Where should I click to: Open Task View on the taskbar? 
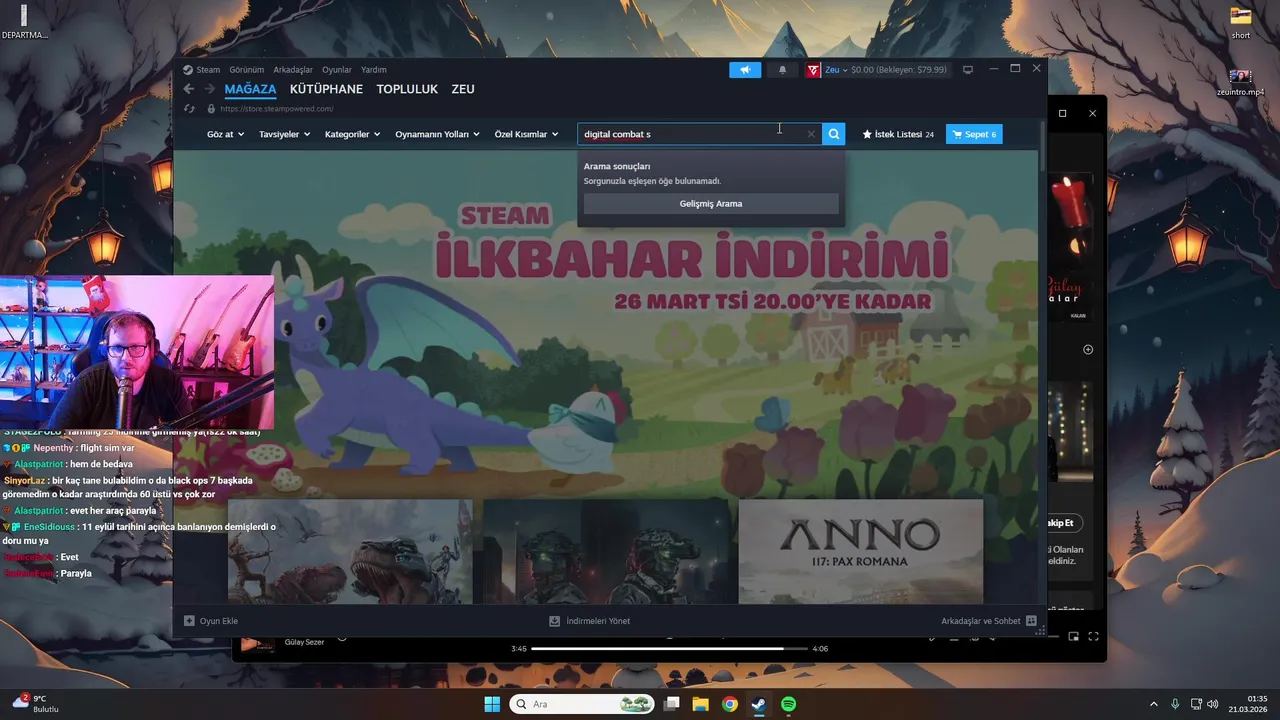pos(672,704)
